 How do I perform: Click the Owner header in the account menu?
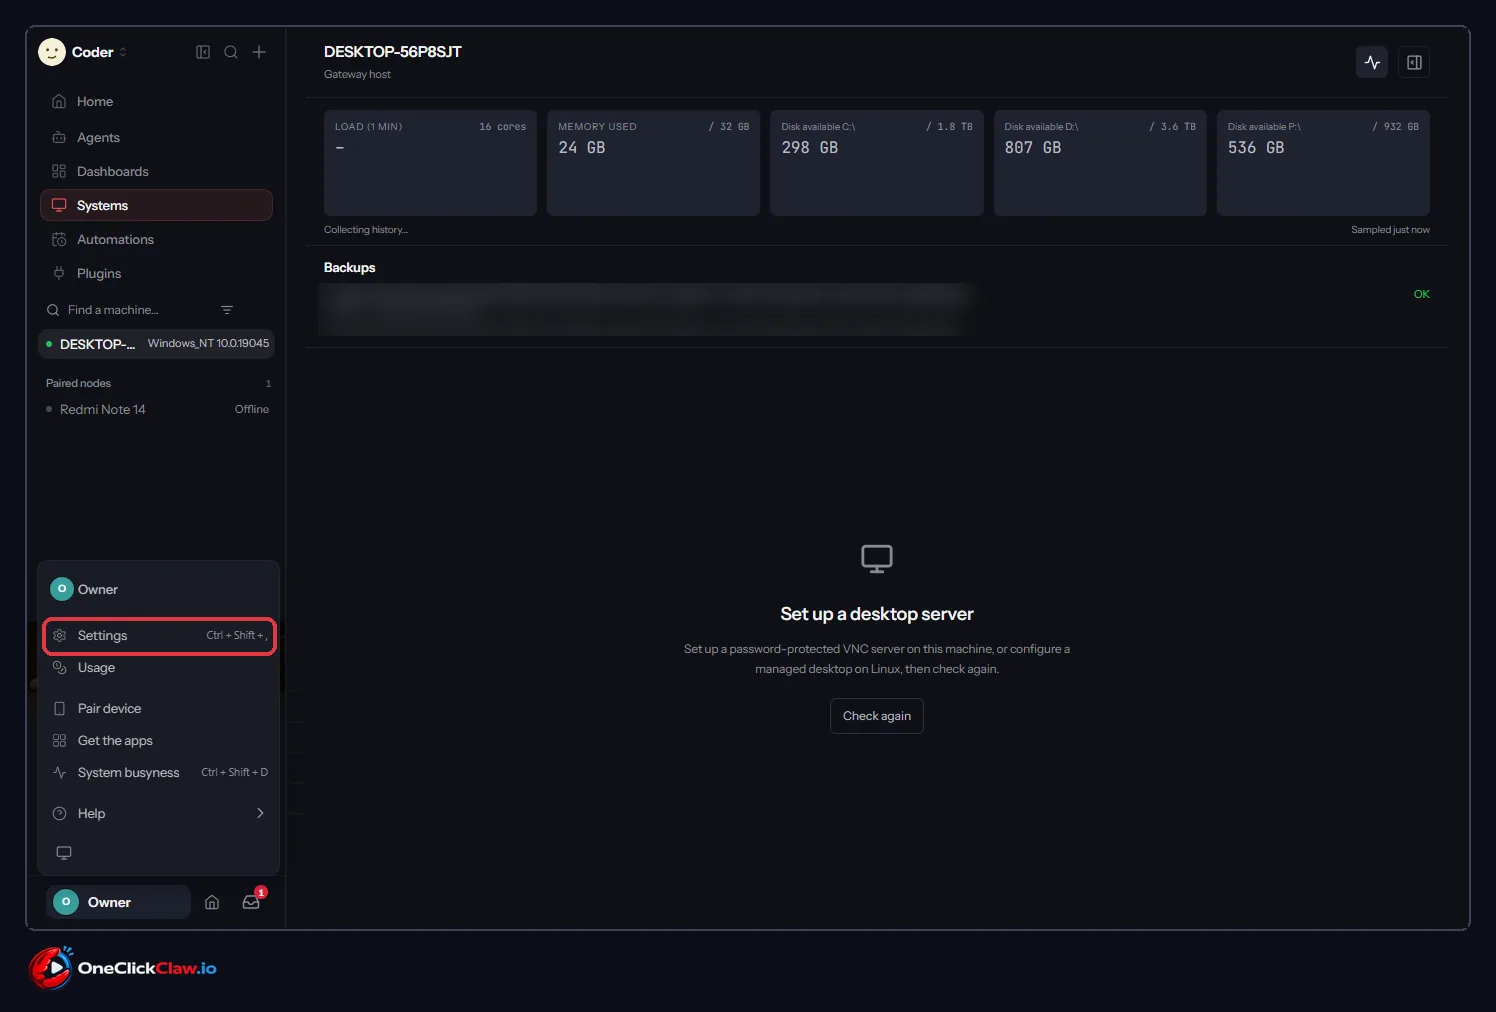pos(159,589)
